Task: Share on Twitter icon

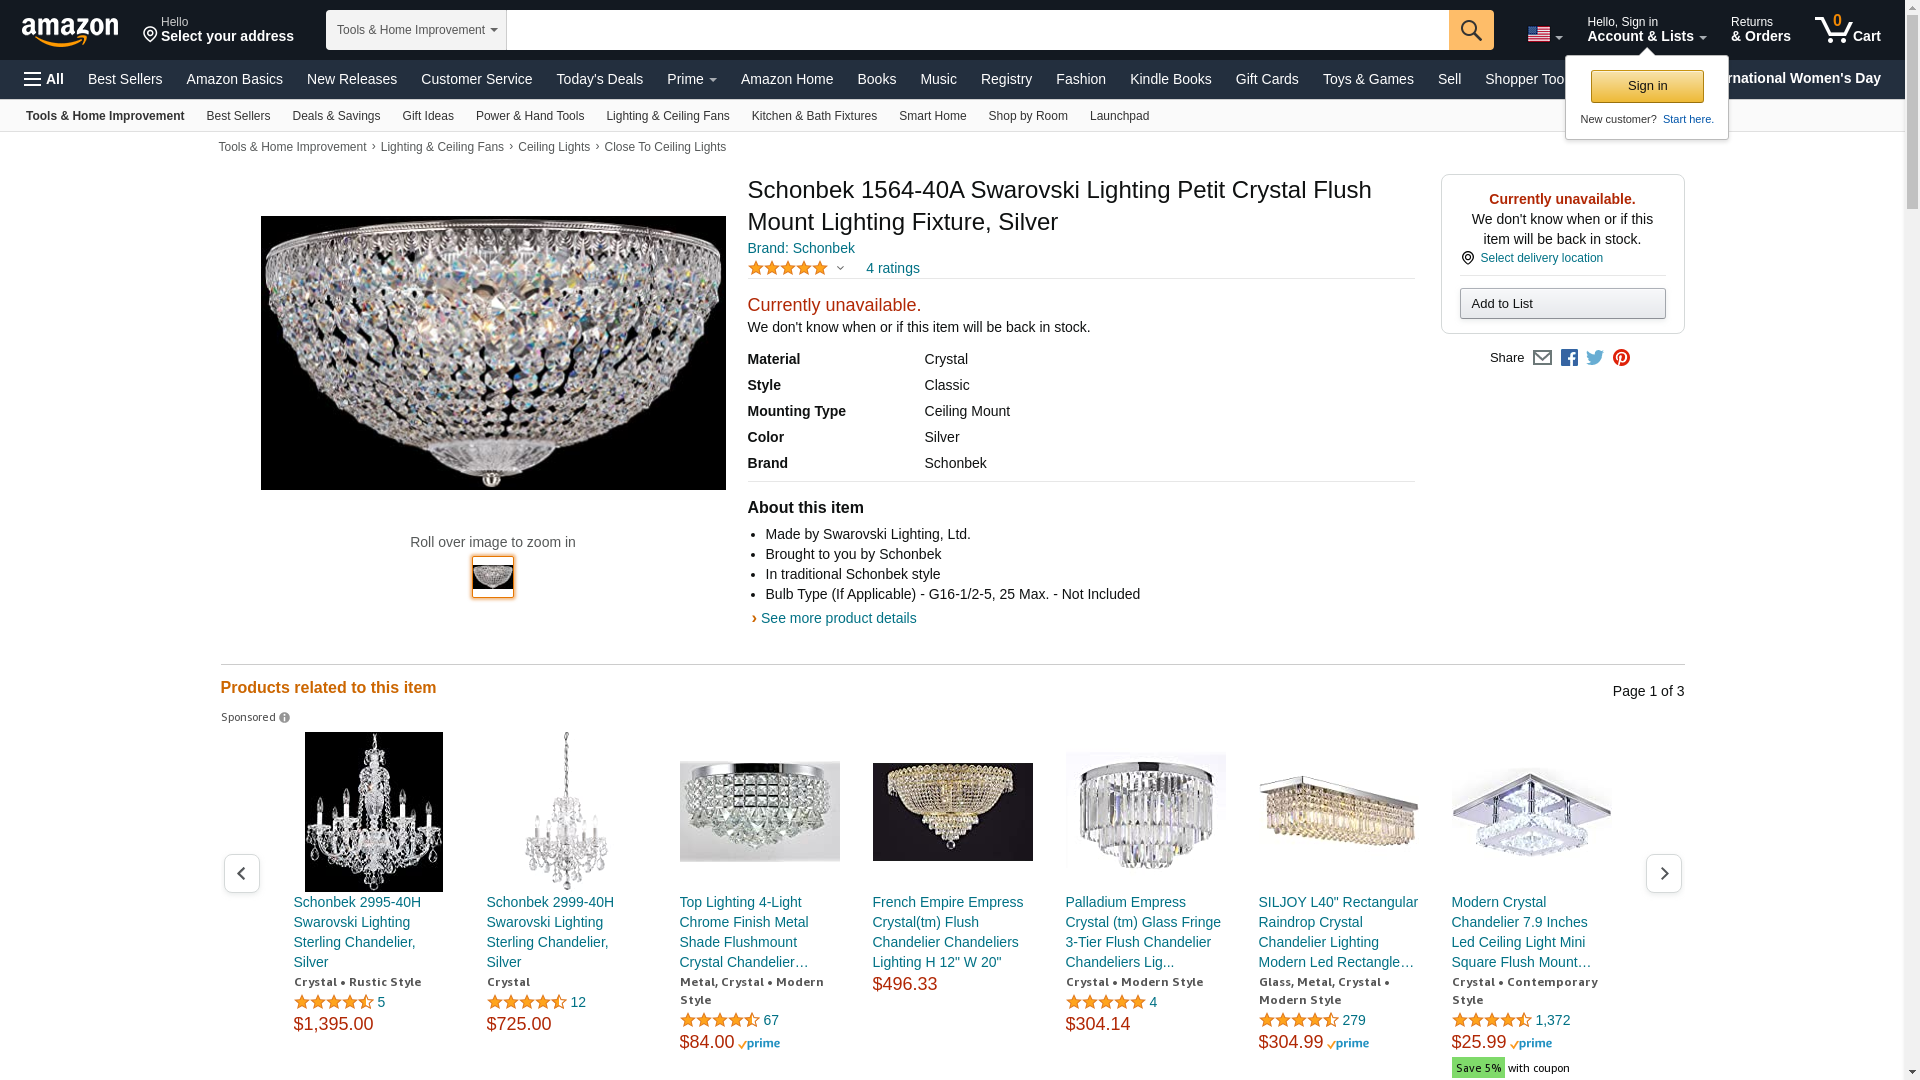Action: 1595,358
